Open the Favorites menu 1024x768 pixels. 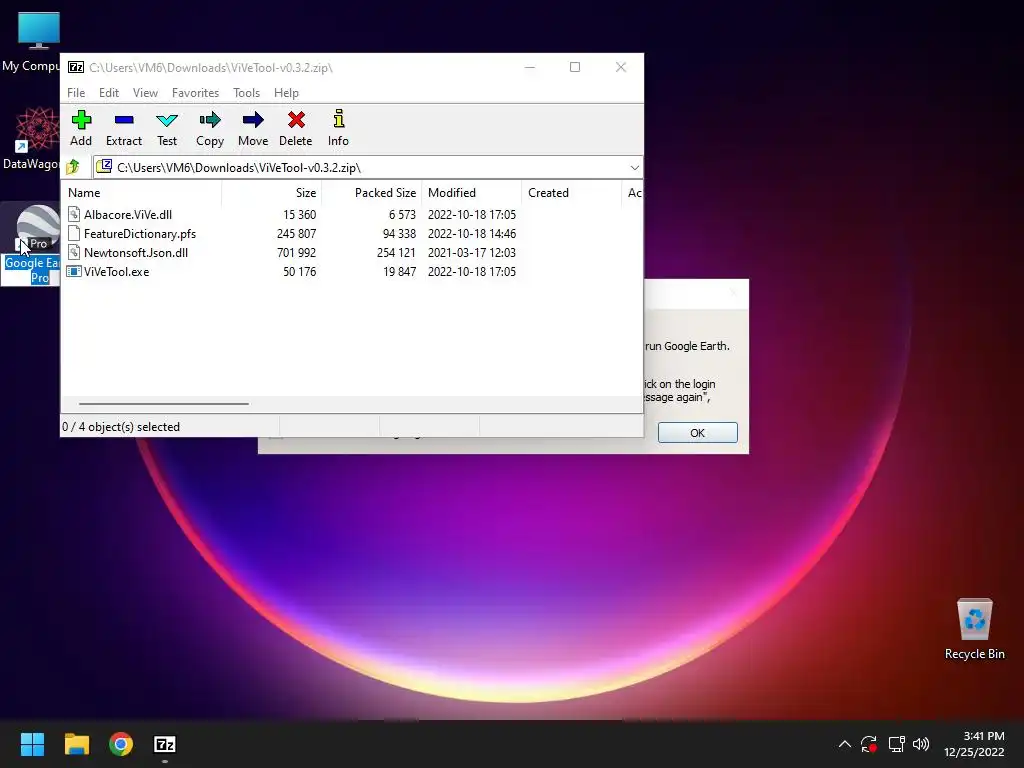pyautogui.click(x=195, y=93)
